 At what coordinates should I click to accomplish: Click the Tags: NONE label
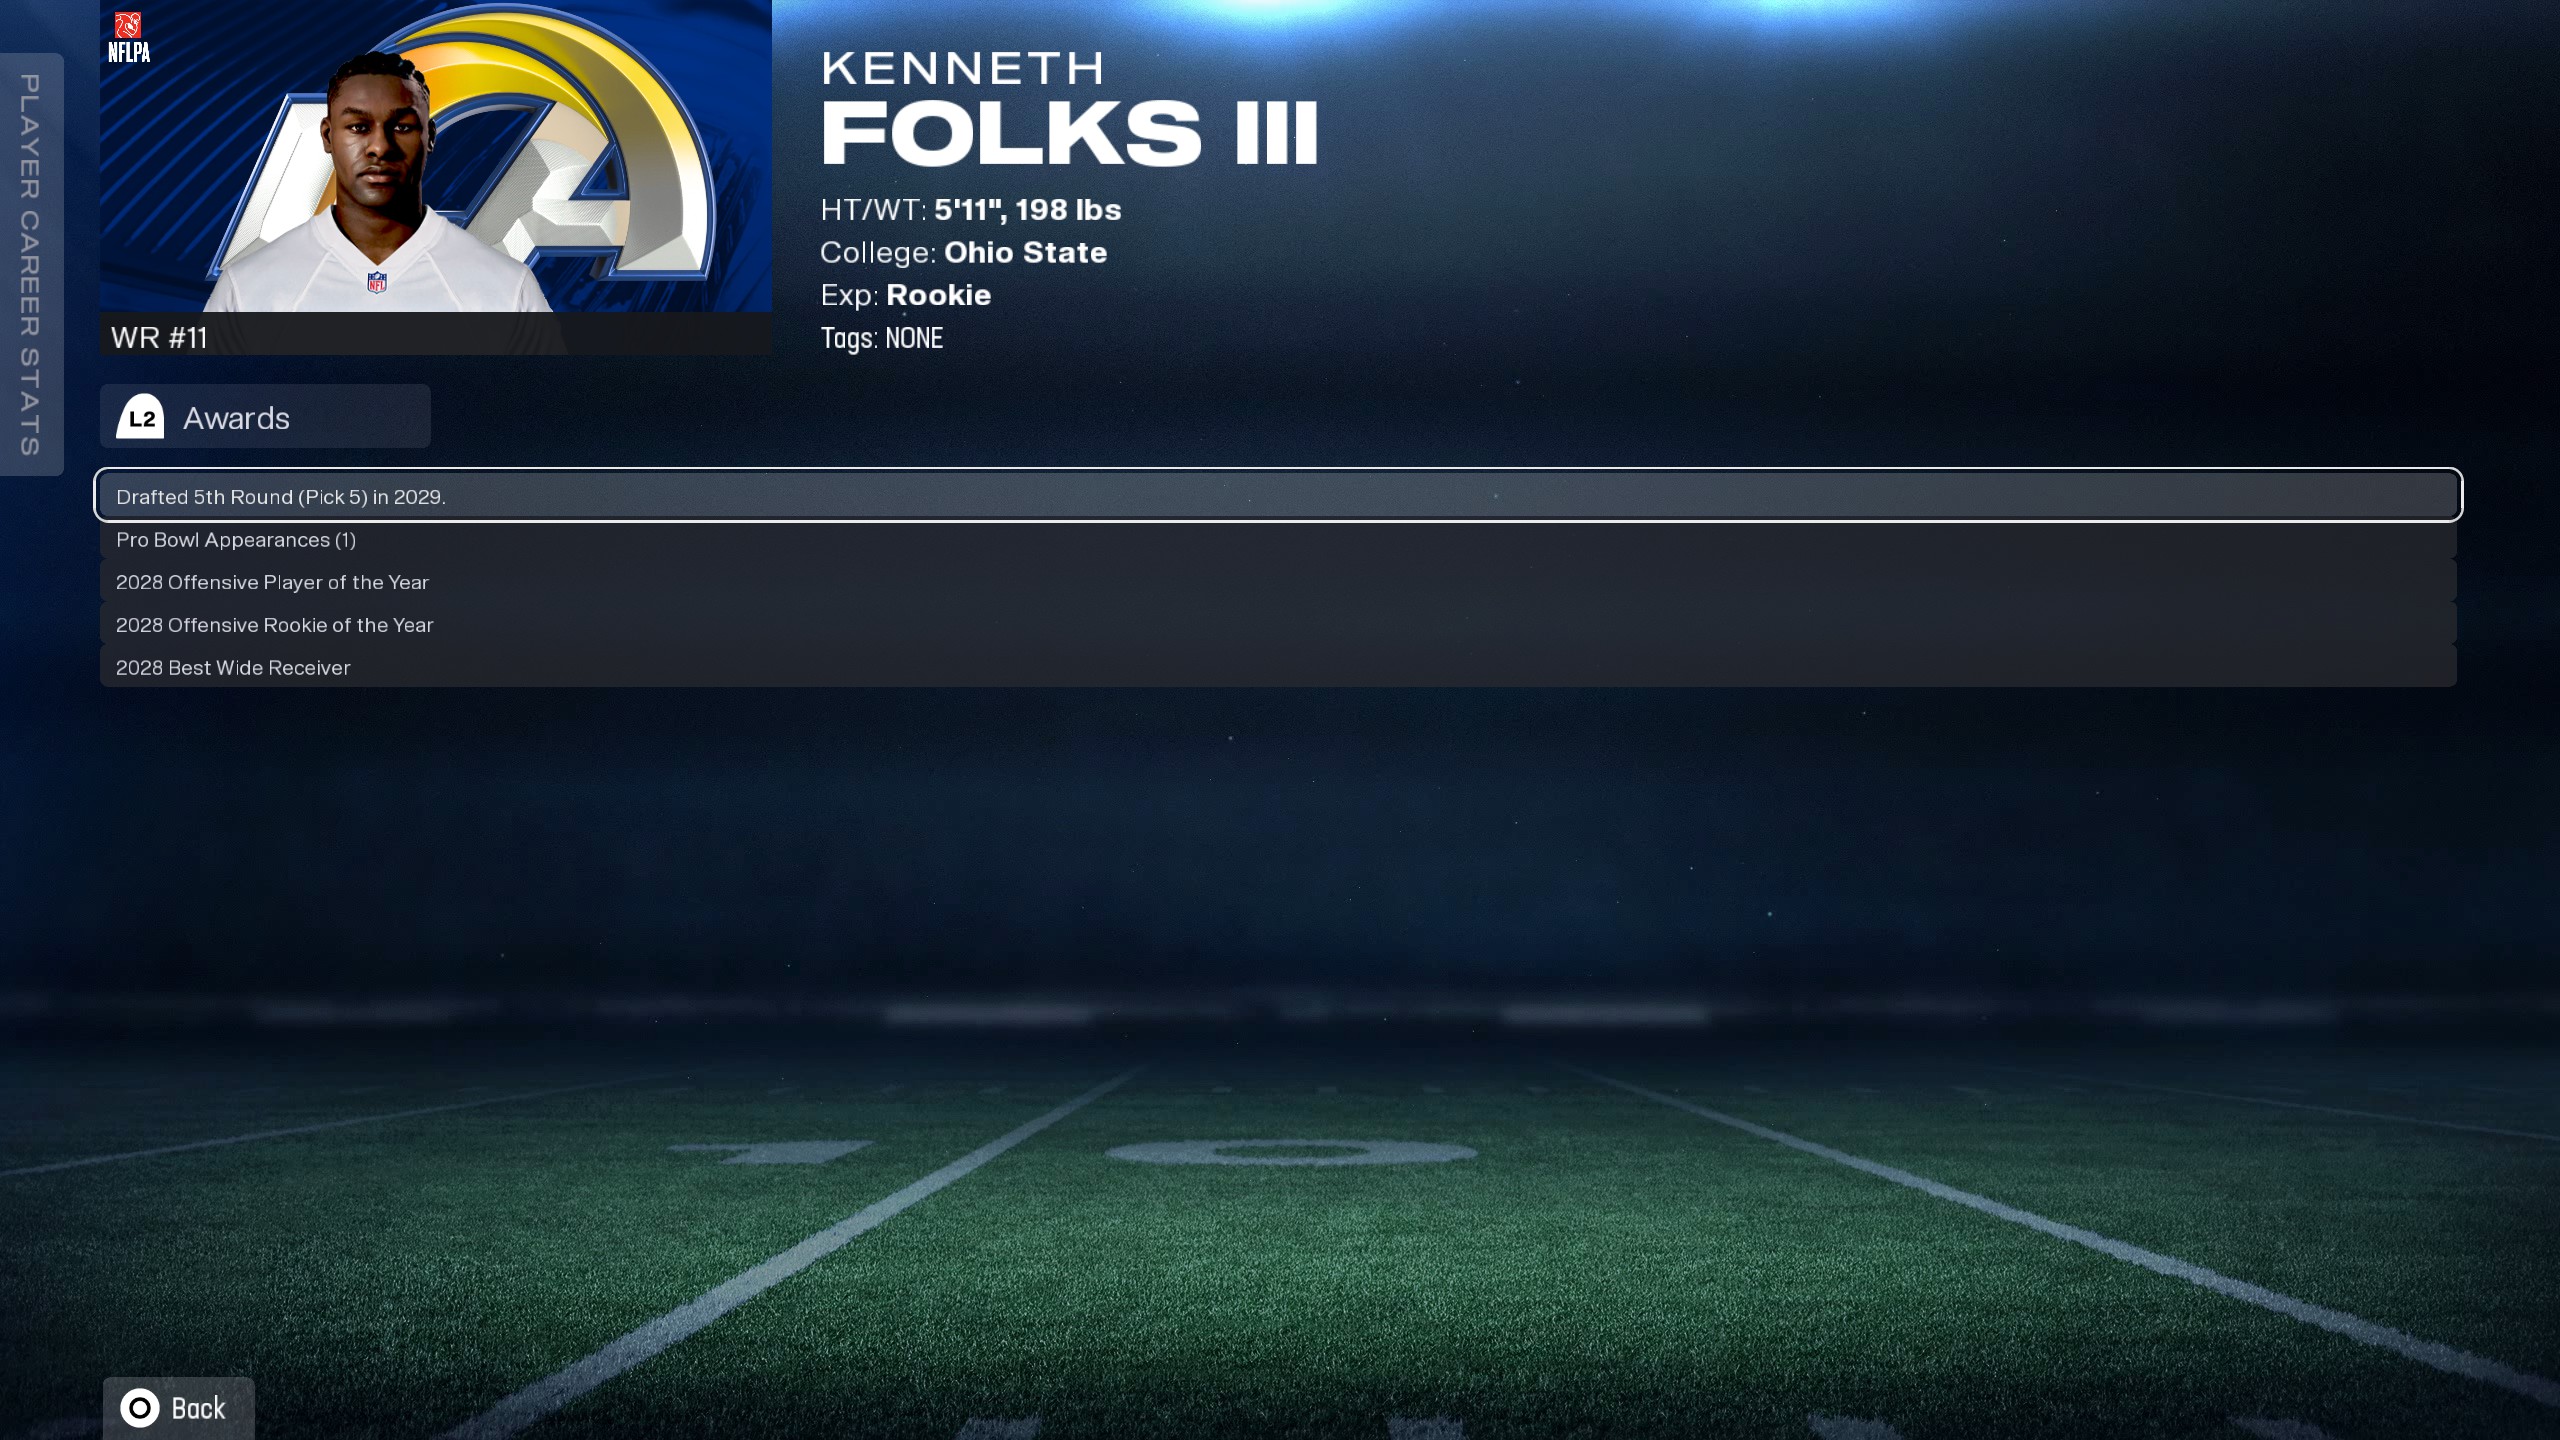point(882,338)
